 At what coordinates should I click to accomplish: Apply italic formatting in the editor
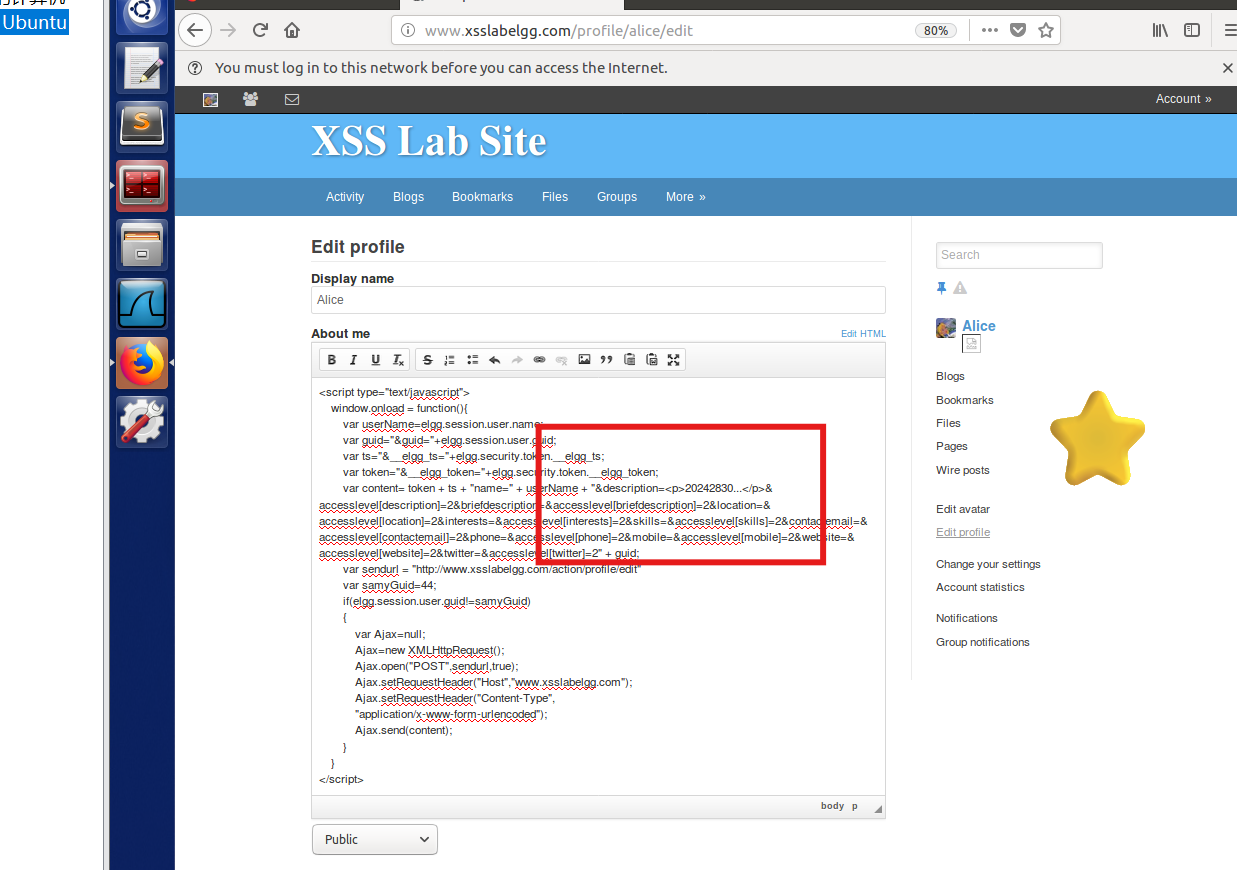(354, 360)
